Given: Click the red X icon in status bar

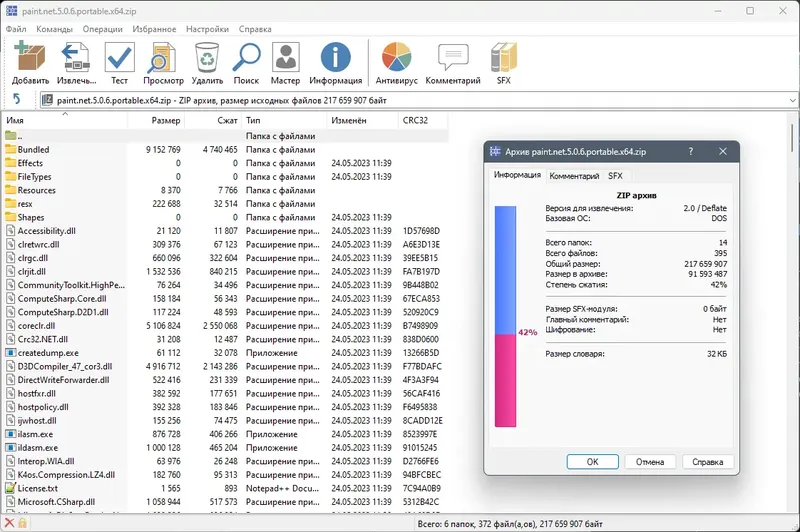Looking at the screenshot, I should (9, 523).
